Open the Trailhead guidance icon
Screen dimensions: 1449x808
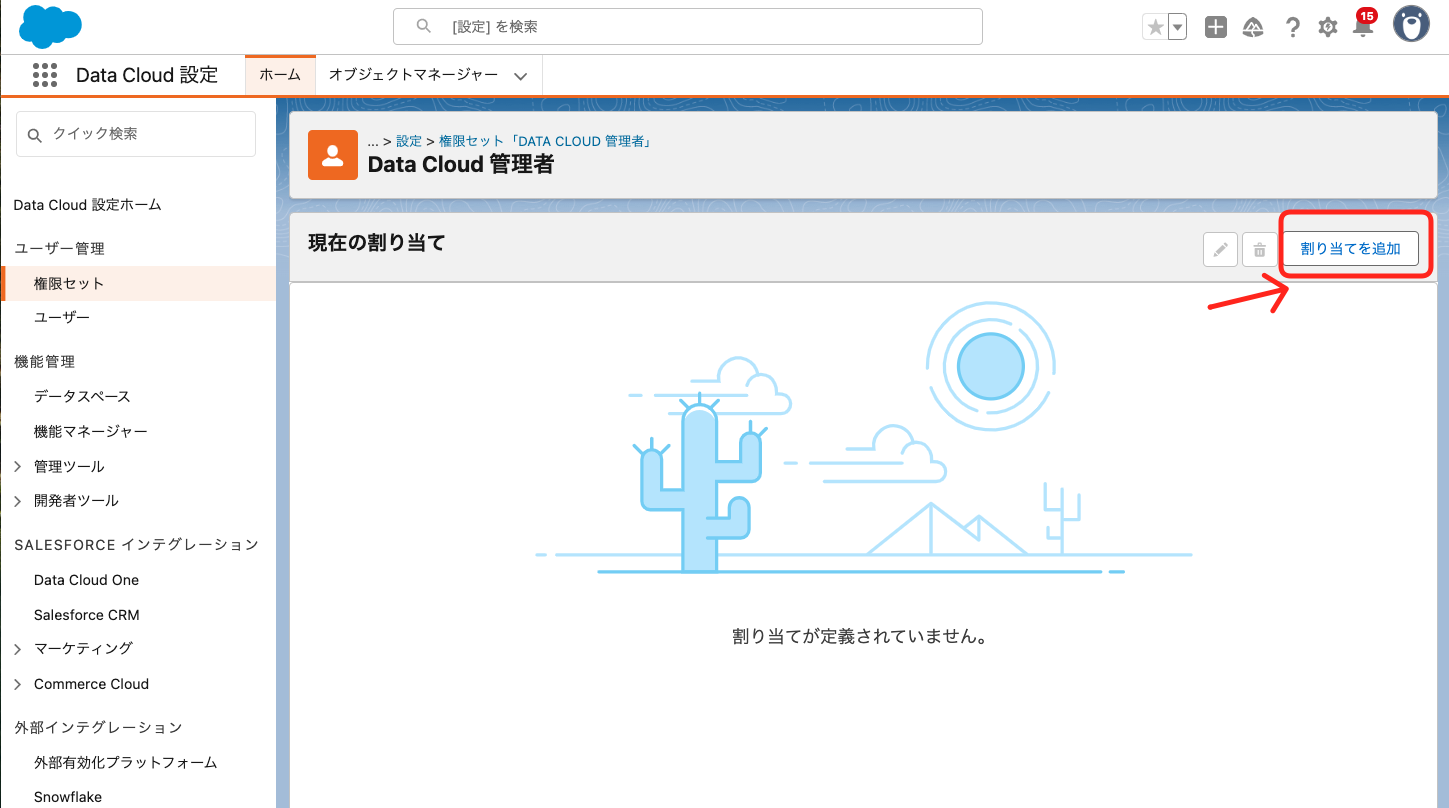pos(1253,28)
